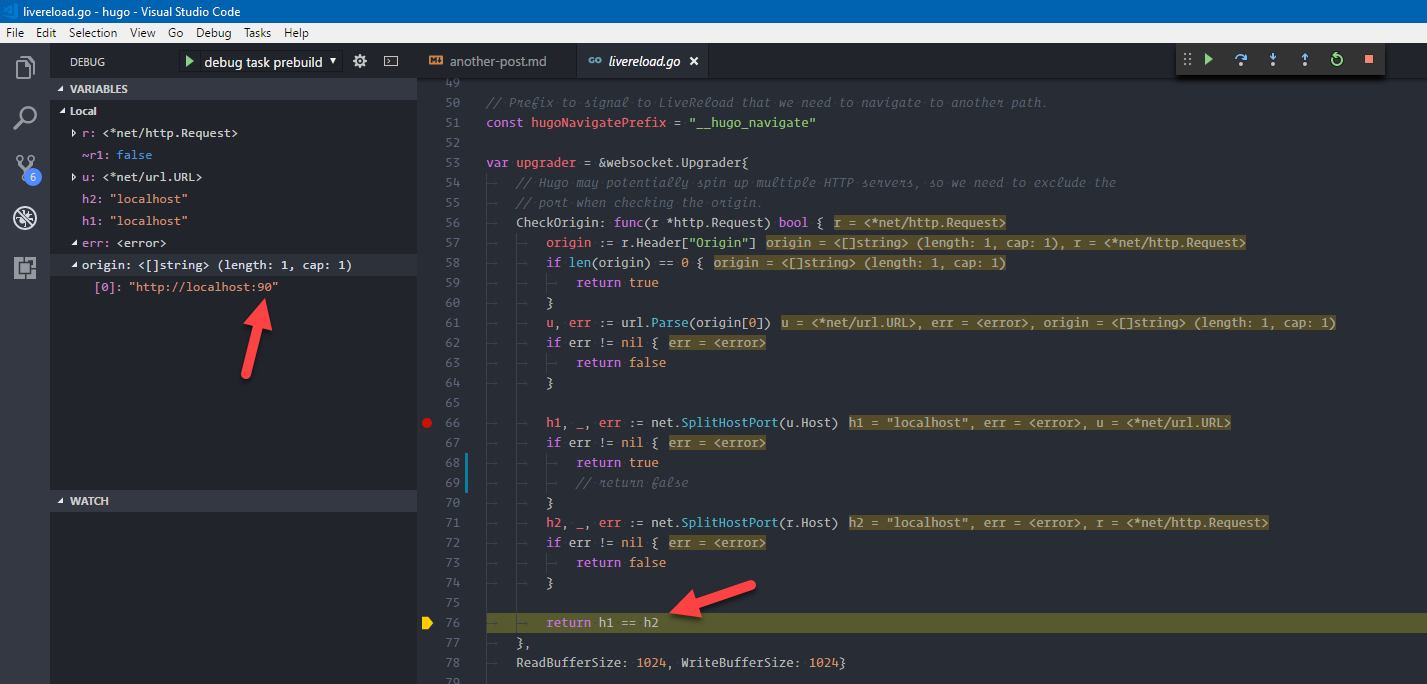This screenshot has height=684, width=1427.
Task: Open the Extensions view in activity bar
Action: [x=25, y=267]
